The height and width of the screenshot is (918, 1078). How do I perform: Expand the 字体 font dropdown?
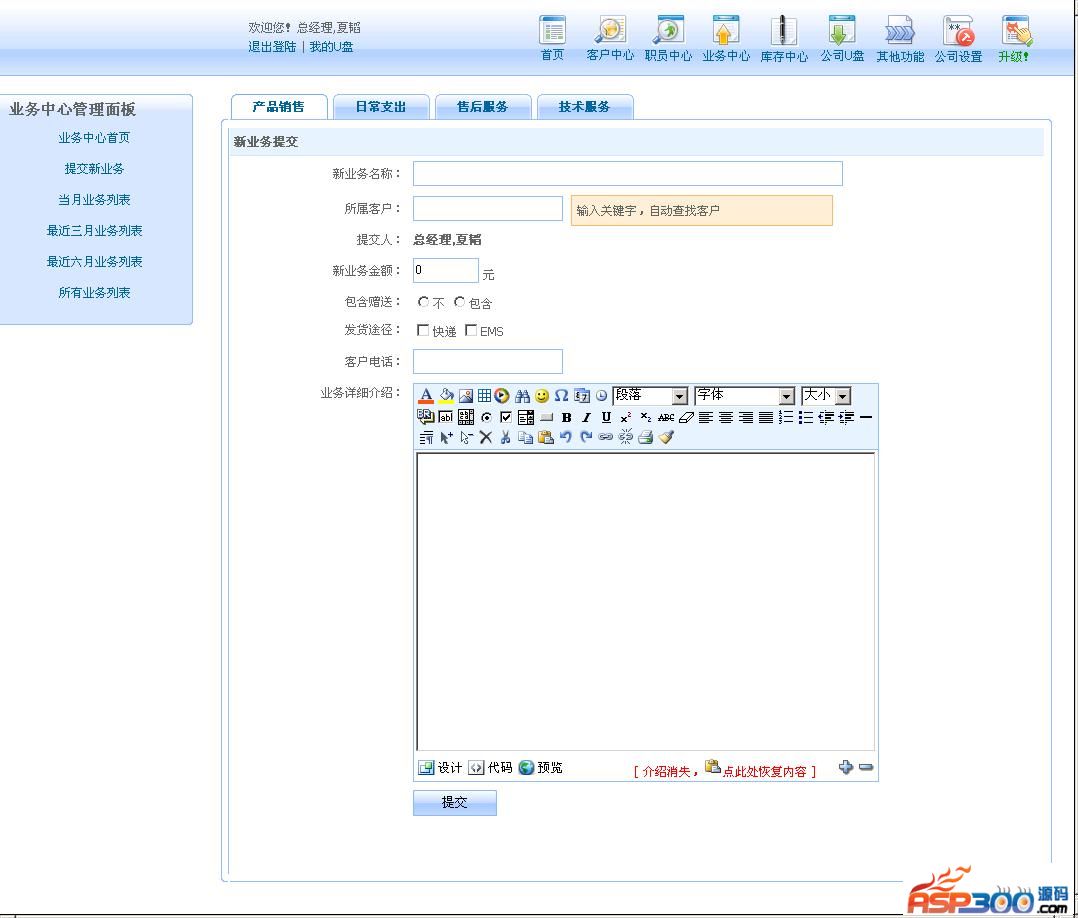(x=785, y=396)
